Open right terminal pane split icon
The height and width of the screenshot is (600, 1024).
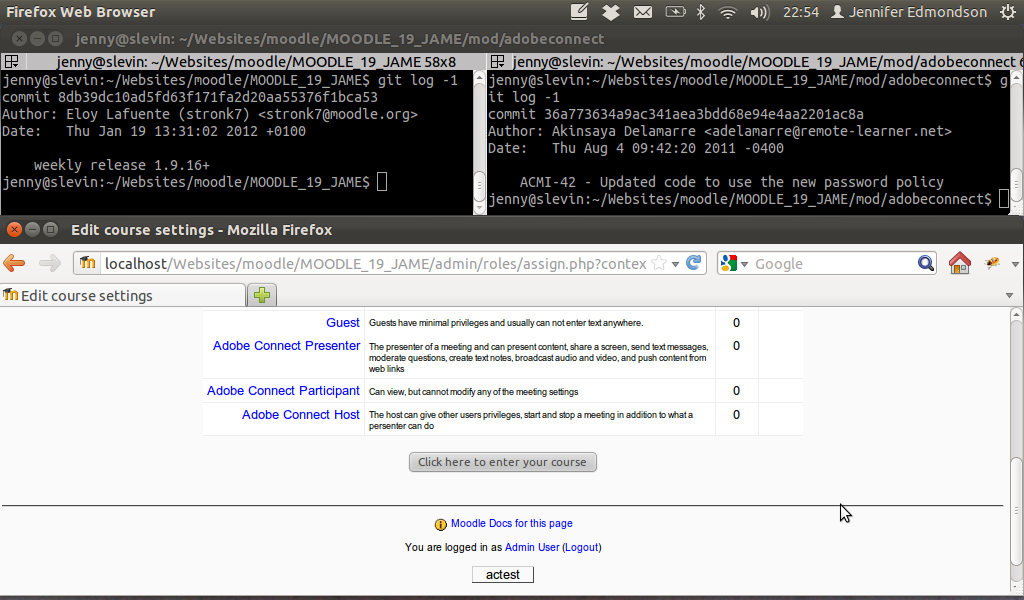click(498, 61)
